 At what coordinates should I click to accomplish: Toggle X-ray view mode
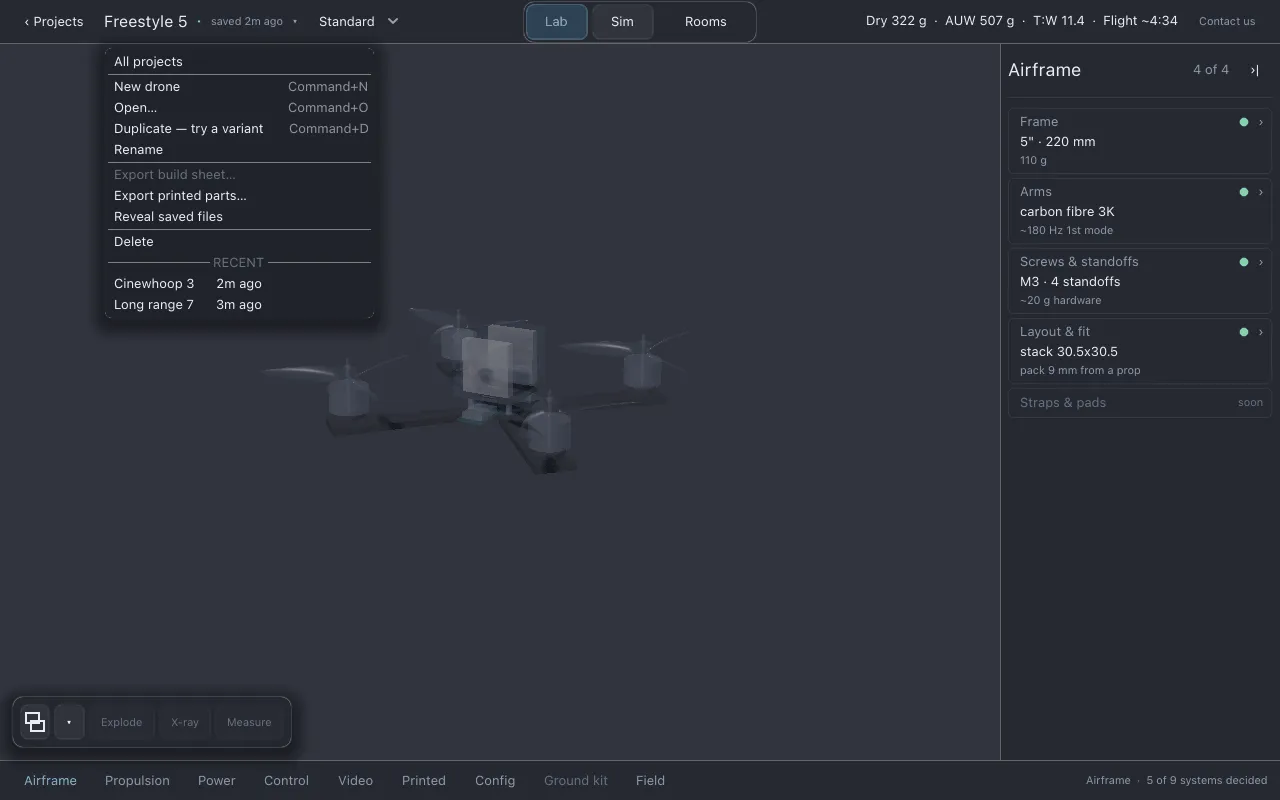click(x=185, y=722)
